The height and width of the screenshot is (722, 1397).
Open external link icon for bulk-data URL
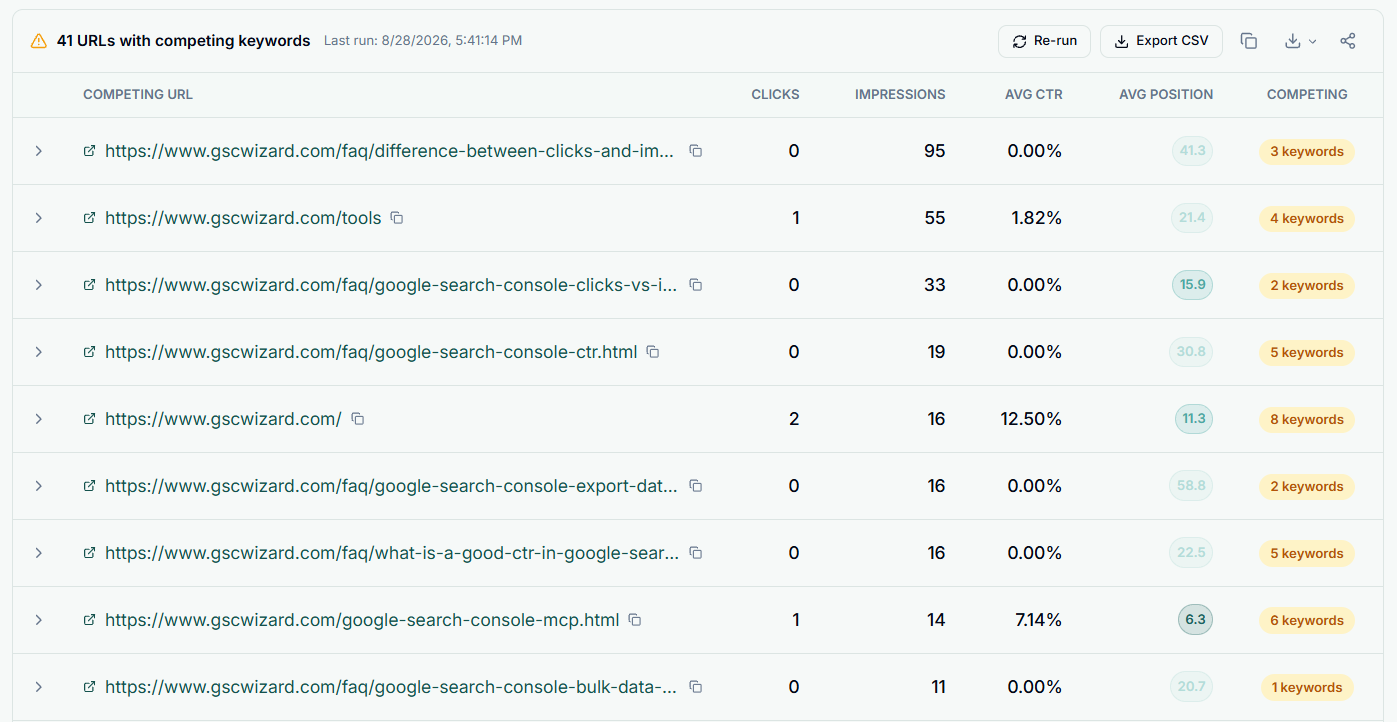pyautogui.click(x=89, y=687)
